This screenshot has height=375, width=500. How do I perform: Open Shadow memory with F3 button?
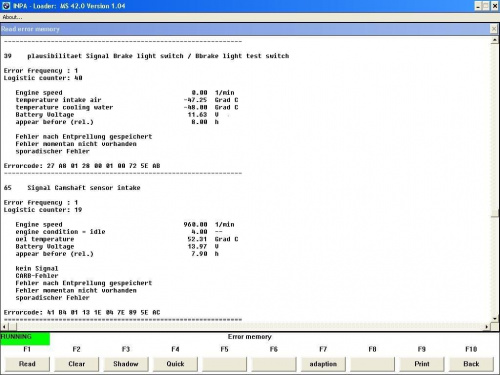[126, 364]
